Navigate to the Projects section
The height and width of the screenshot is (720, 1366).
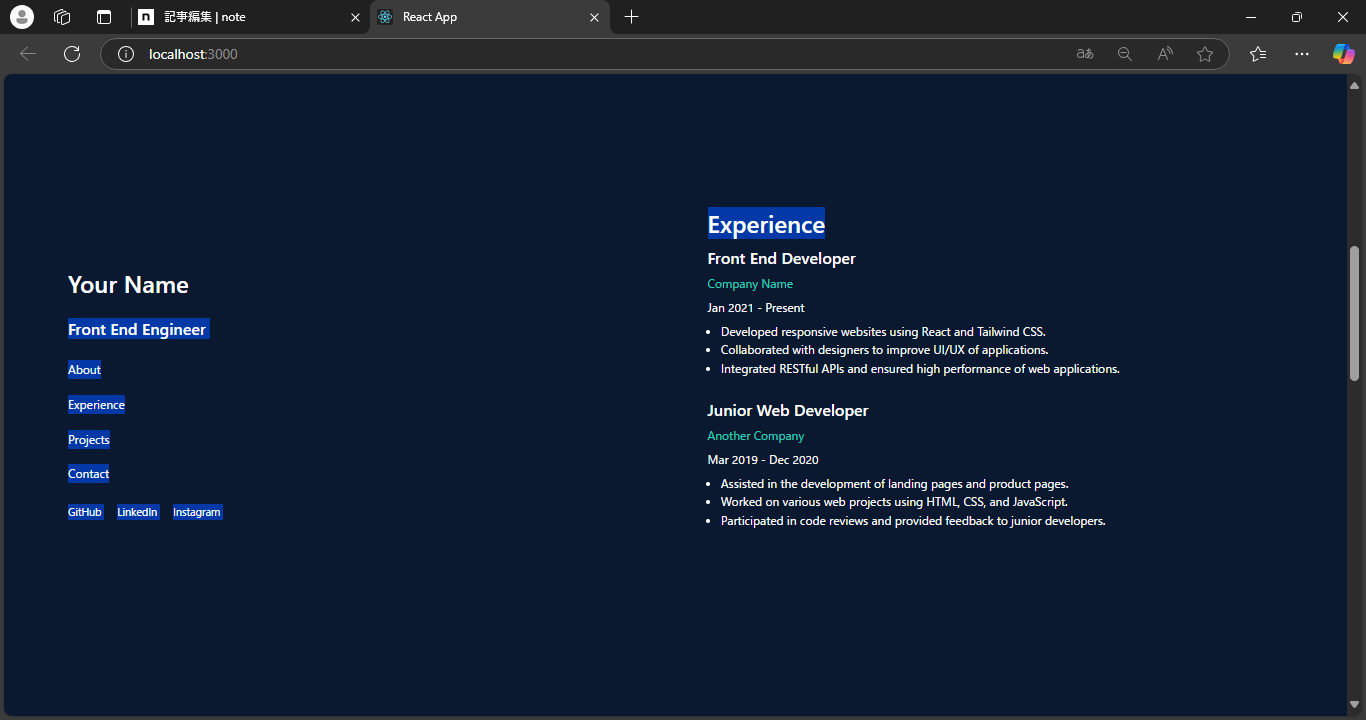(88, 439)
